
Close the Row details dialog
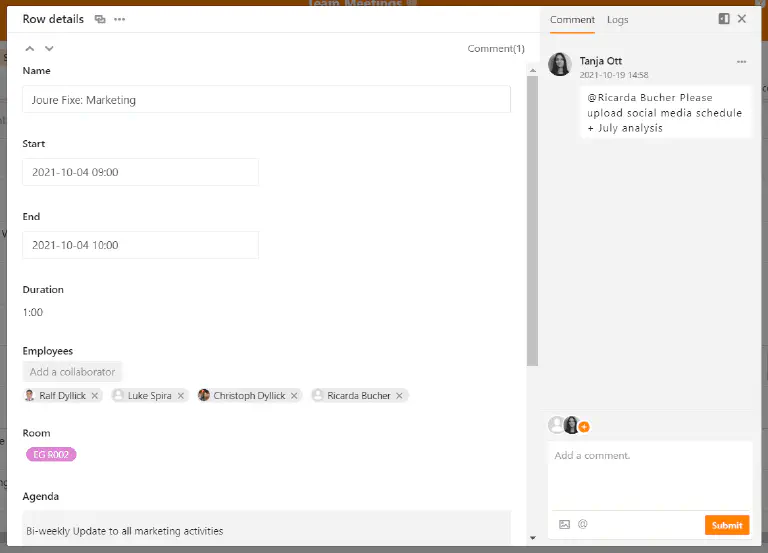coord(742,19)
